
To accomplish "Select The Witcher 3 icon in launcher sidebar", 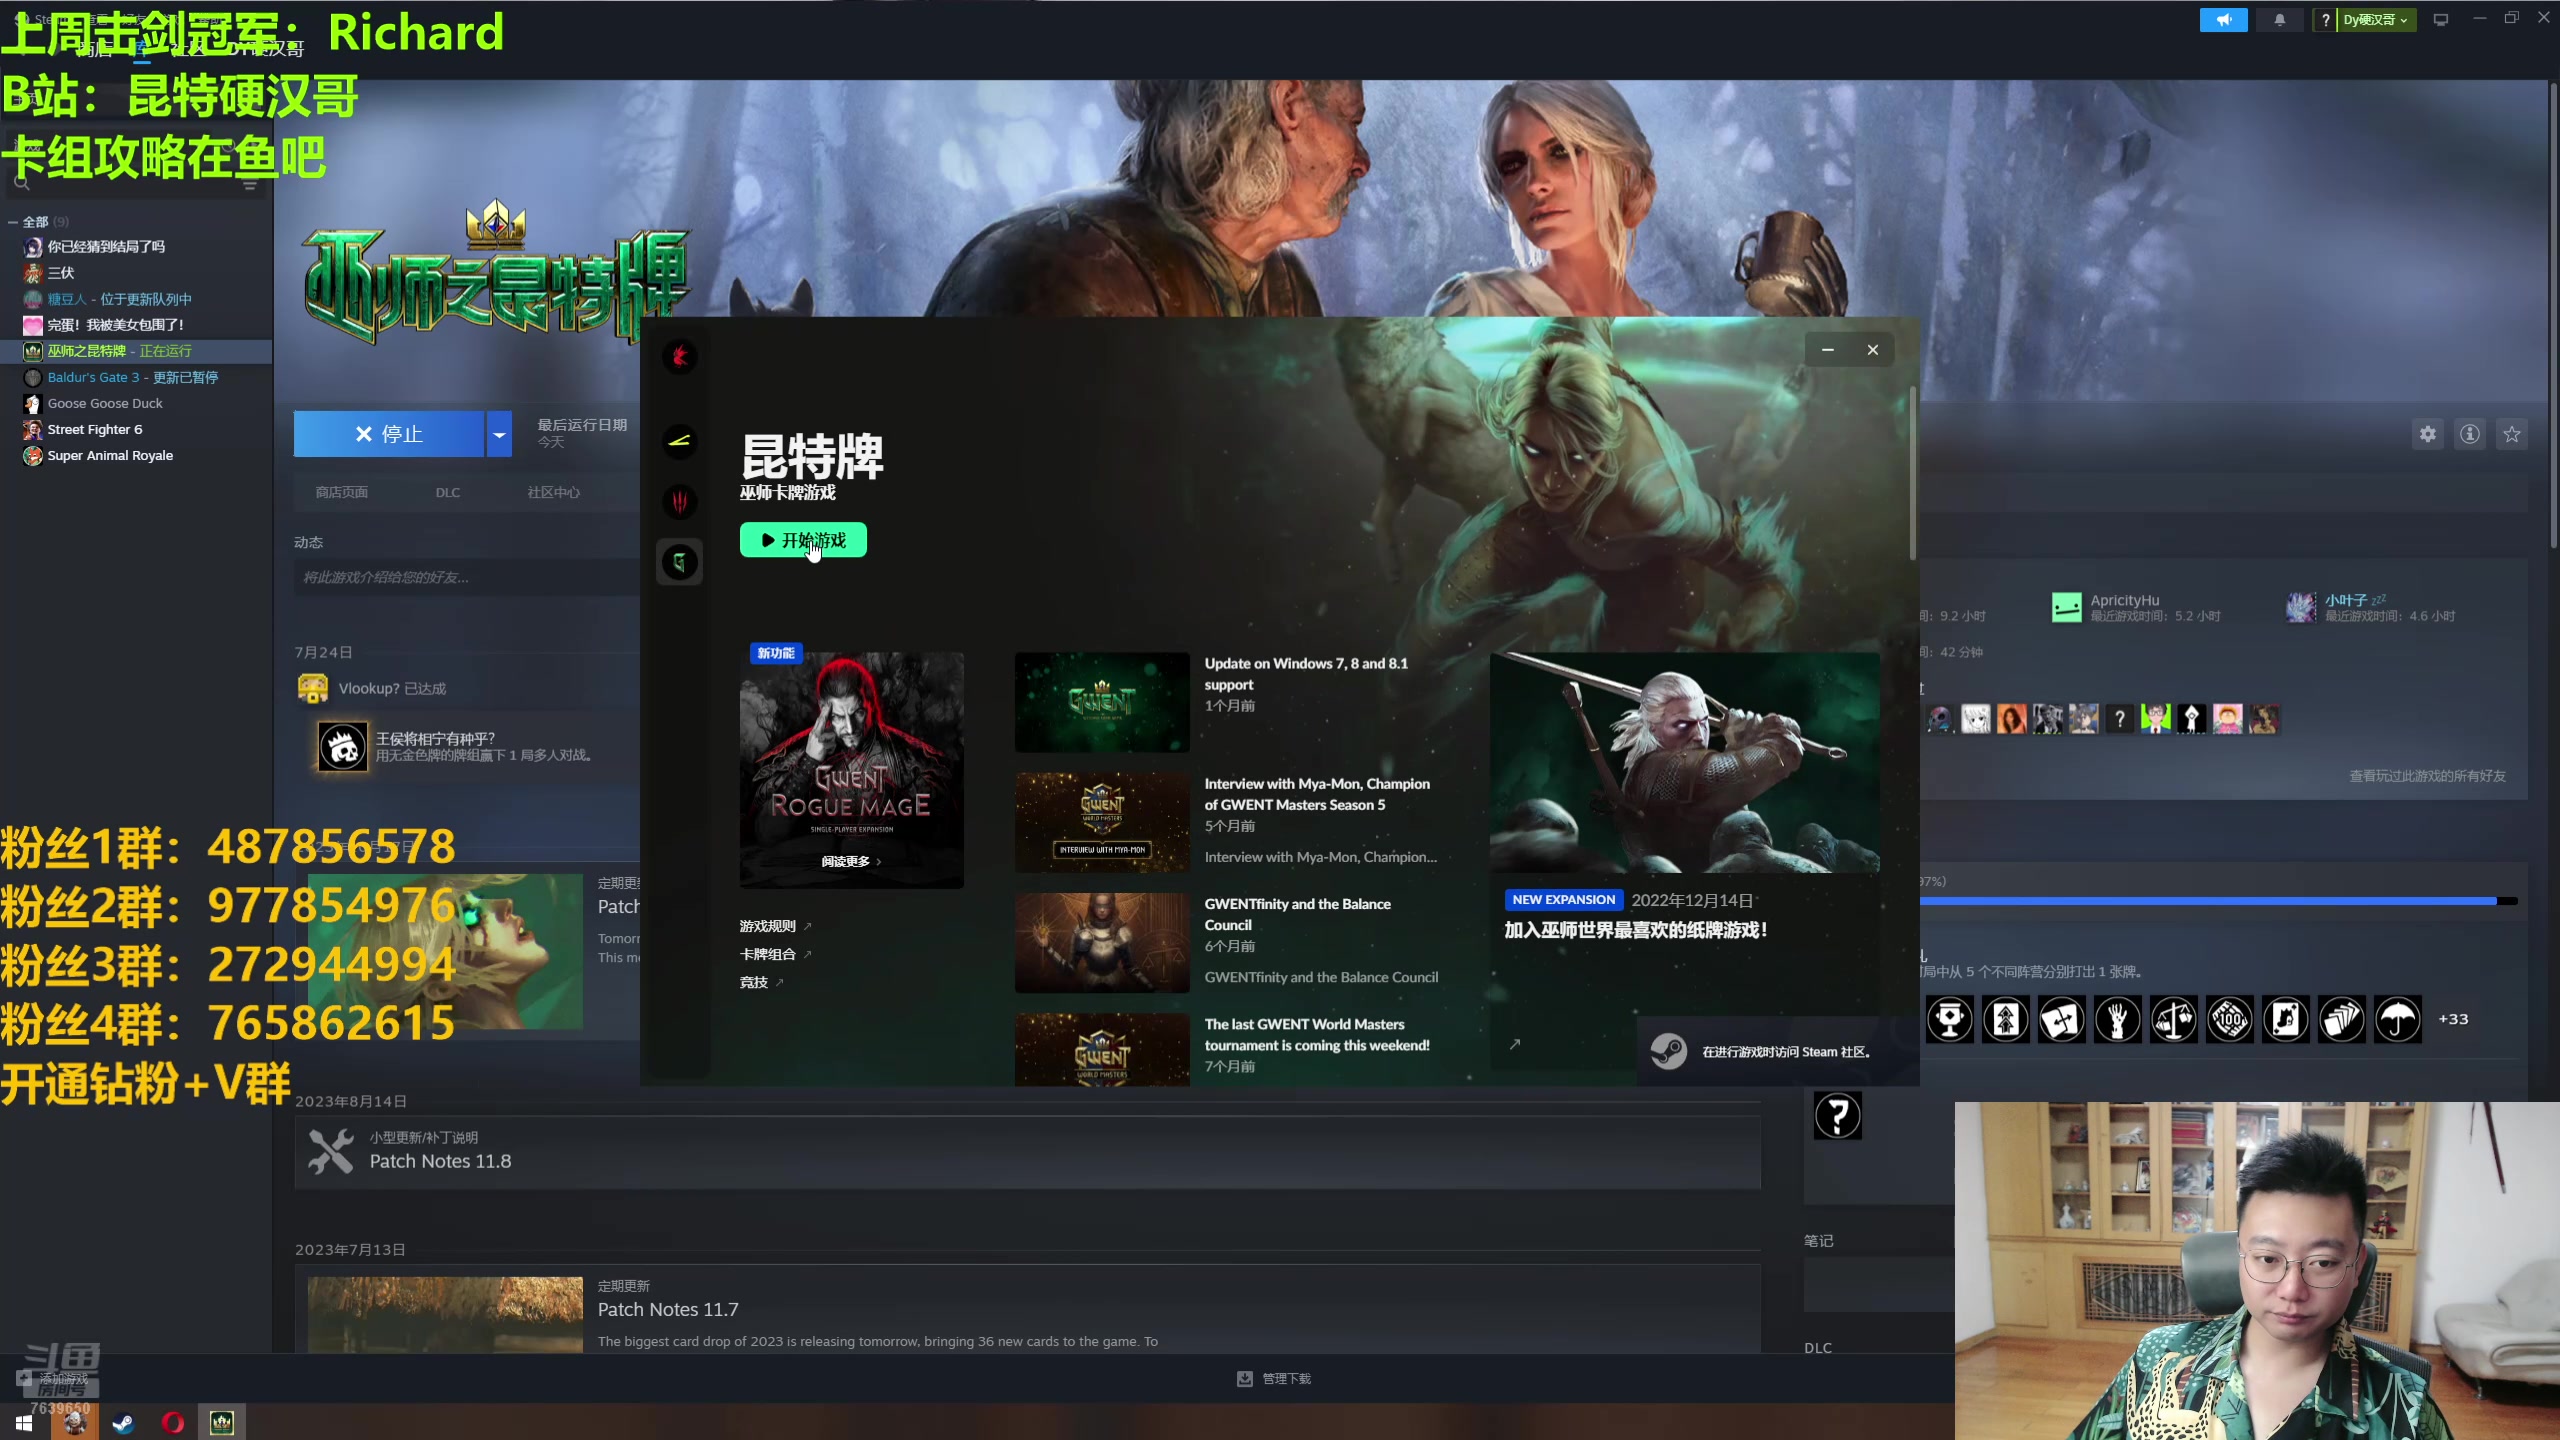I will 680,501.
